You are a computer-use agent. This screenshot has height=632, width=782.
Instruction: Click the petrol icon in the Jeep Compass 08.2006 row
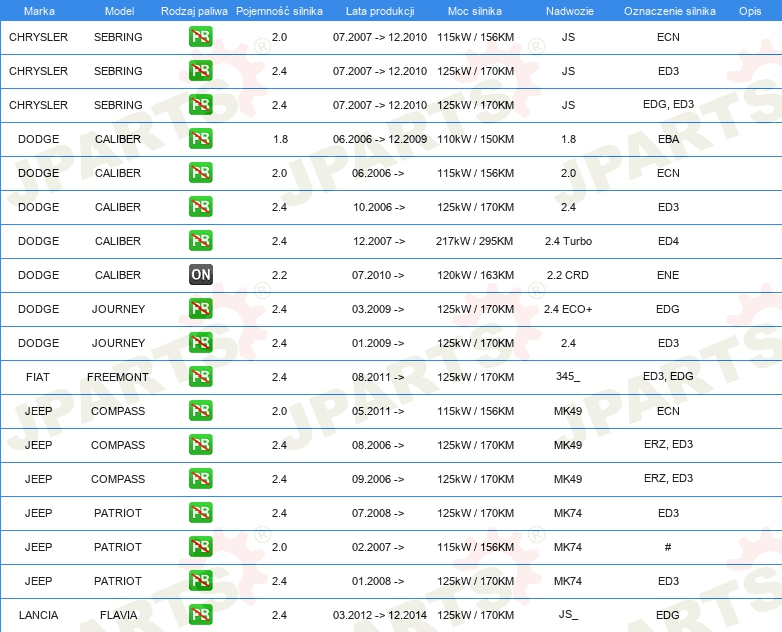(x=200, y=444)
